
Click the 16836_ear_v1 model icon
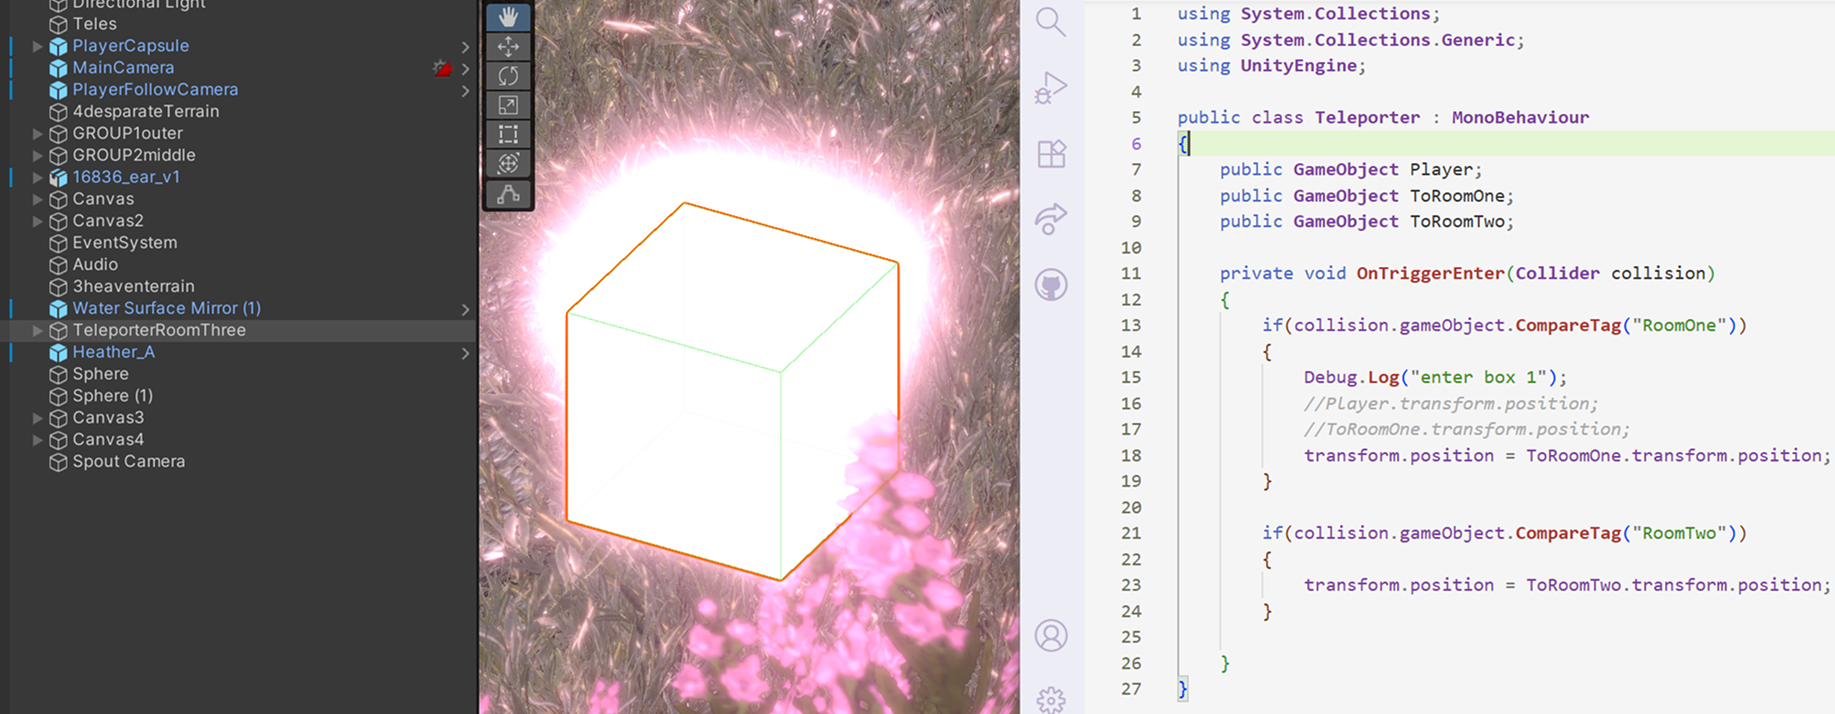pos(58,177)
